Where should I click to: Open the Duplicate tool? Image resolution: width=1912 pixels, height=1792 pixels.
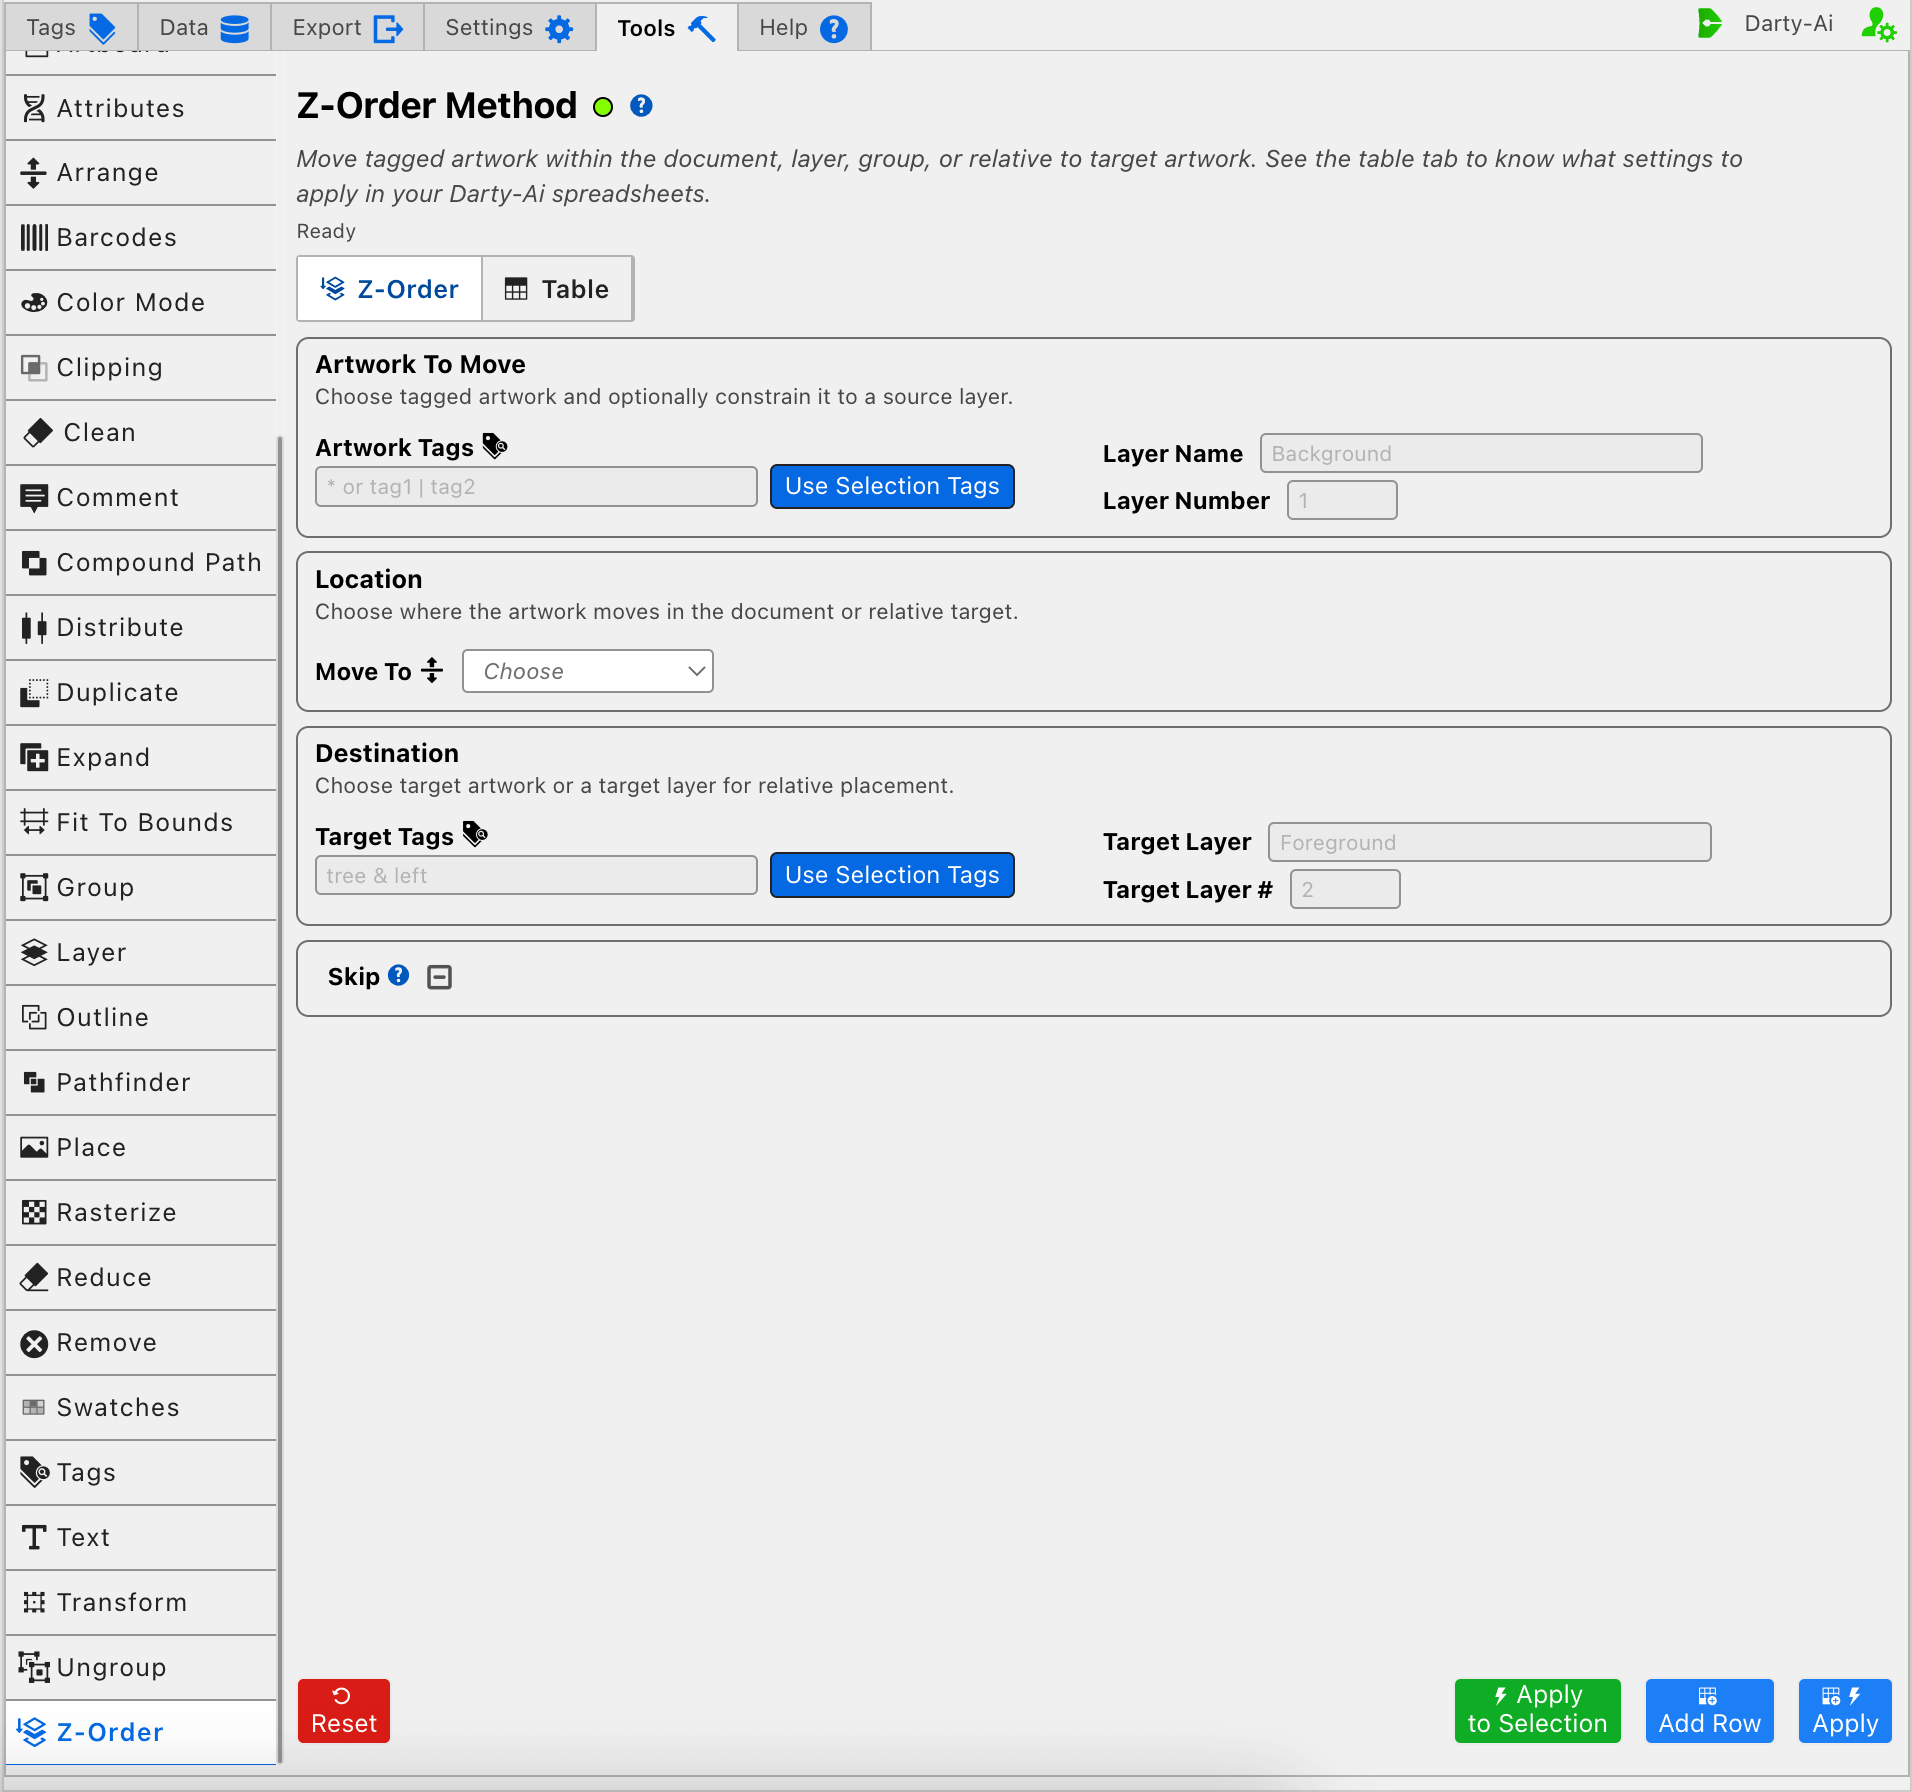(x=141, y=693)
